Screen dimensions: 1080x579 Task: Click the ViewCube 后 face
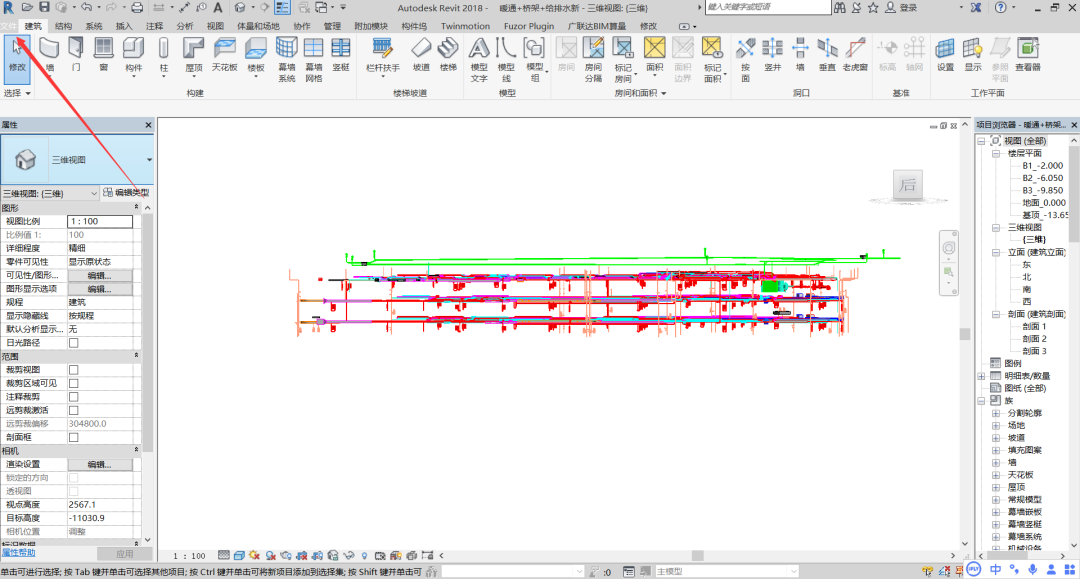[x=907, y=185]
